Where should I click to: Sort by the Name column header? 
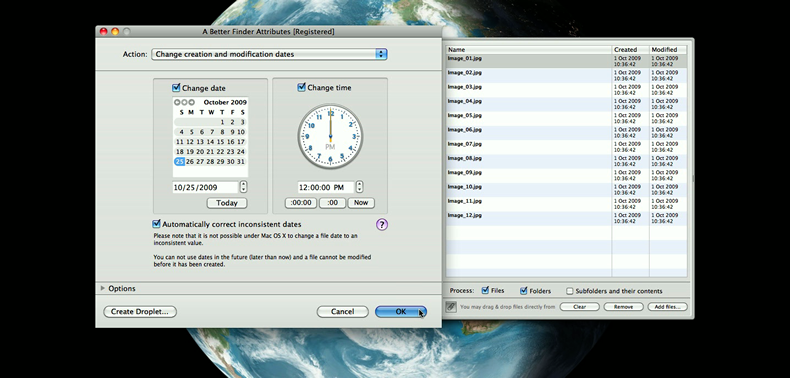click(529, 50)
